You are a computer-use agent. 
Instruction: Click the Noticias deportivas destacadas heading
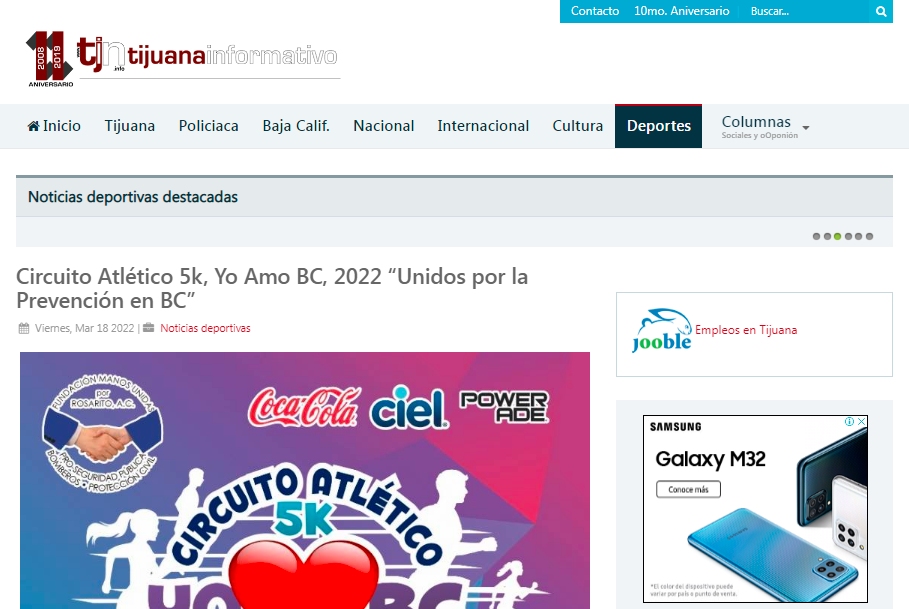click(133, 197)
